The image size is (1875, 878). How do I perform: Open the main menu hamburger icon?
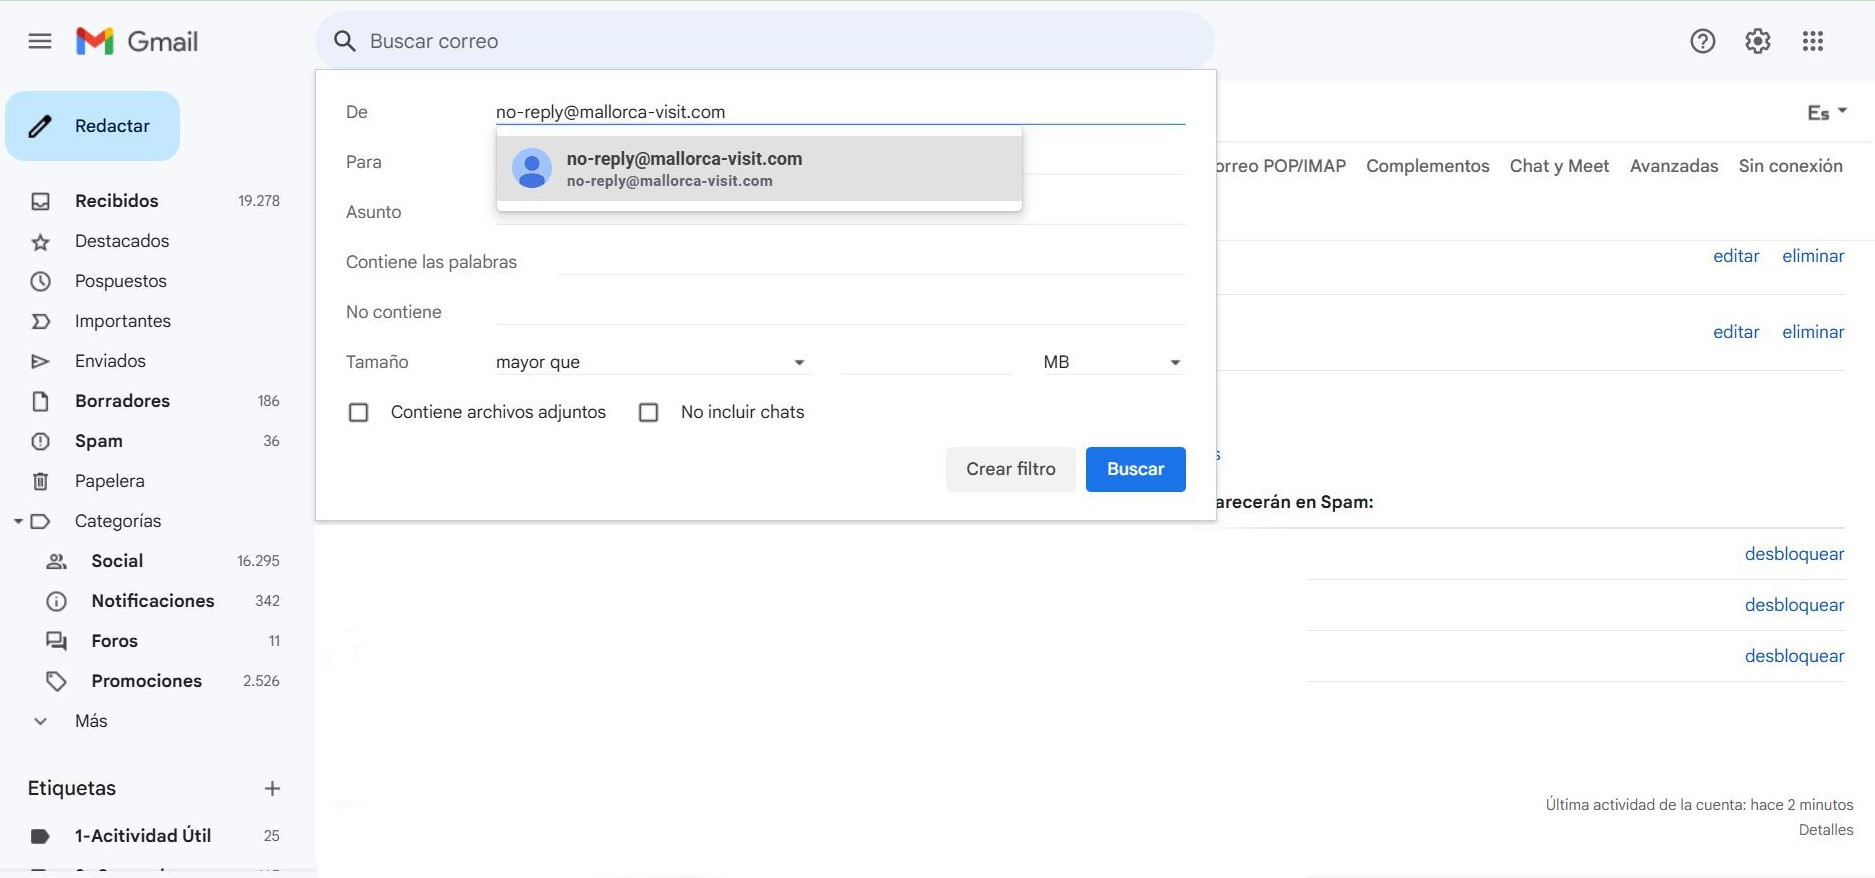(40, 41)
